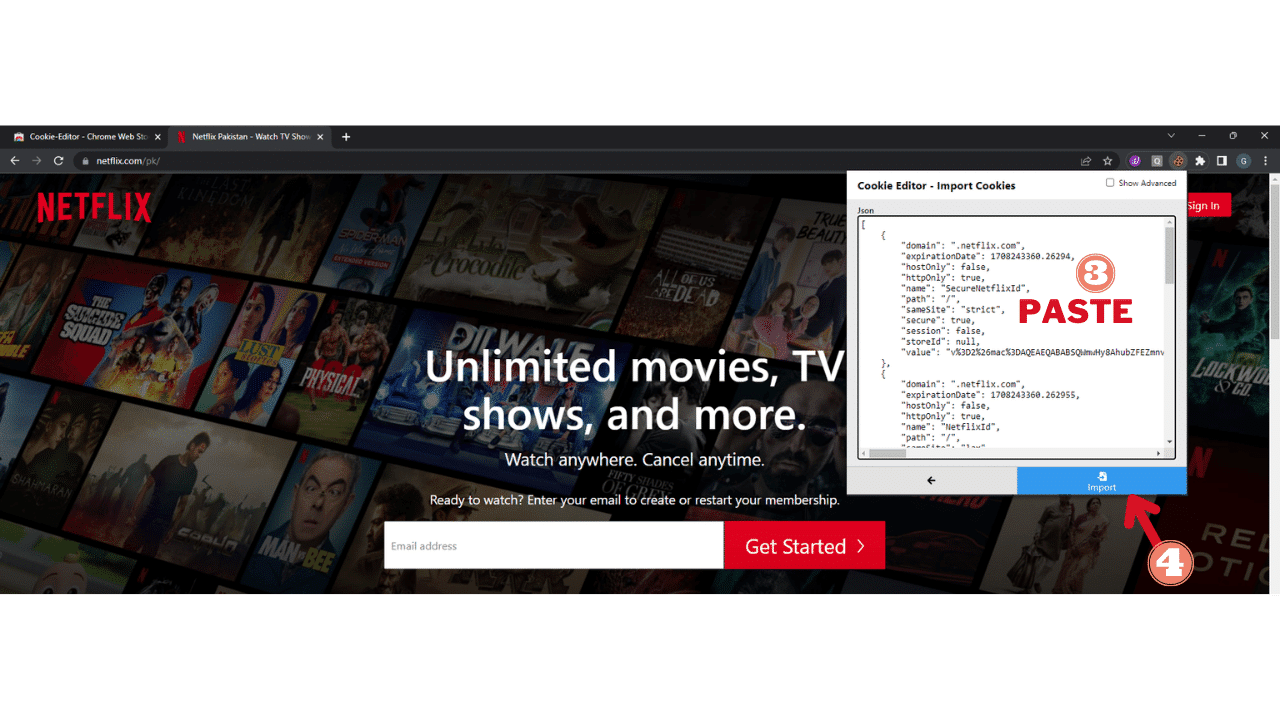The image size is (1280, 720).
Task: Open tab search chevron
Action: [x=1171, y=136]
